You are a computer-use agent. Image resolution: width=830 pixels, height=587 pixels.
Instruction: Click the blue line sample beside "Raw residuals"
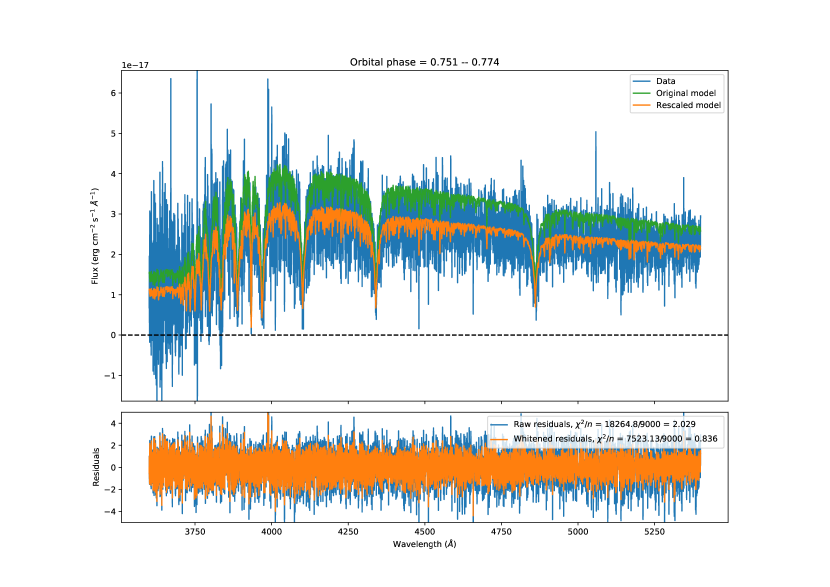point(499,425)
